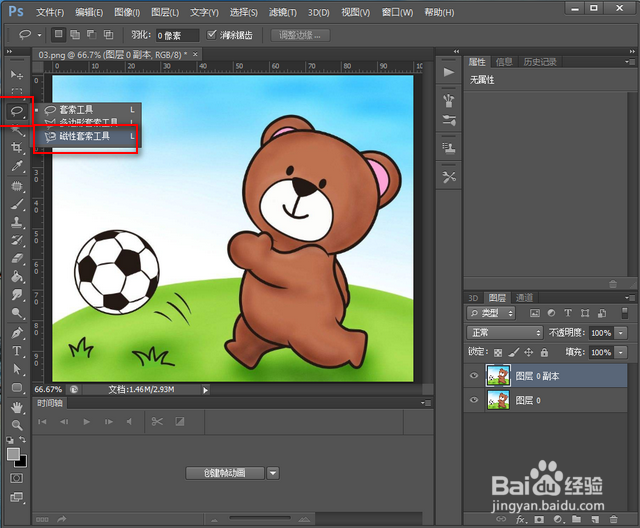Screen dimensions: 640x528
Task: Select the Rectangular Marquee tool
Action: coord(16,91)
